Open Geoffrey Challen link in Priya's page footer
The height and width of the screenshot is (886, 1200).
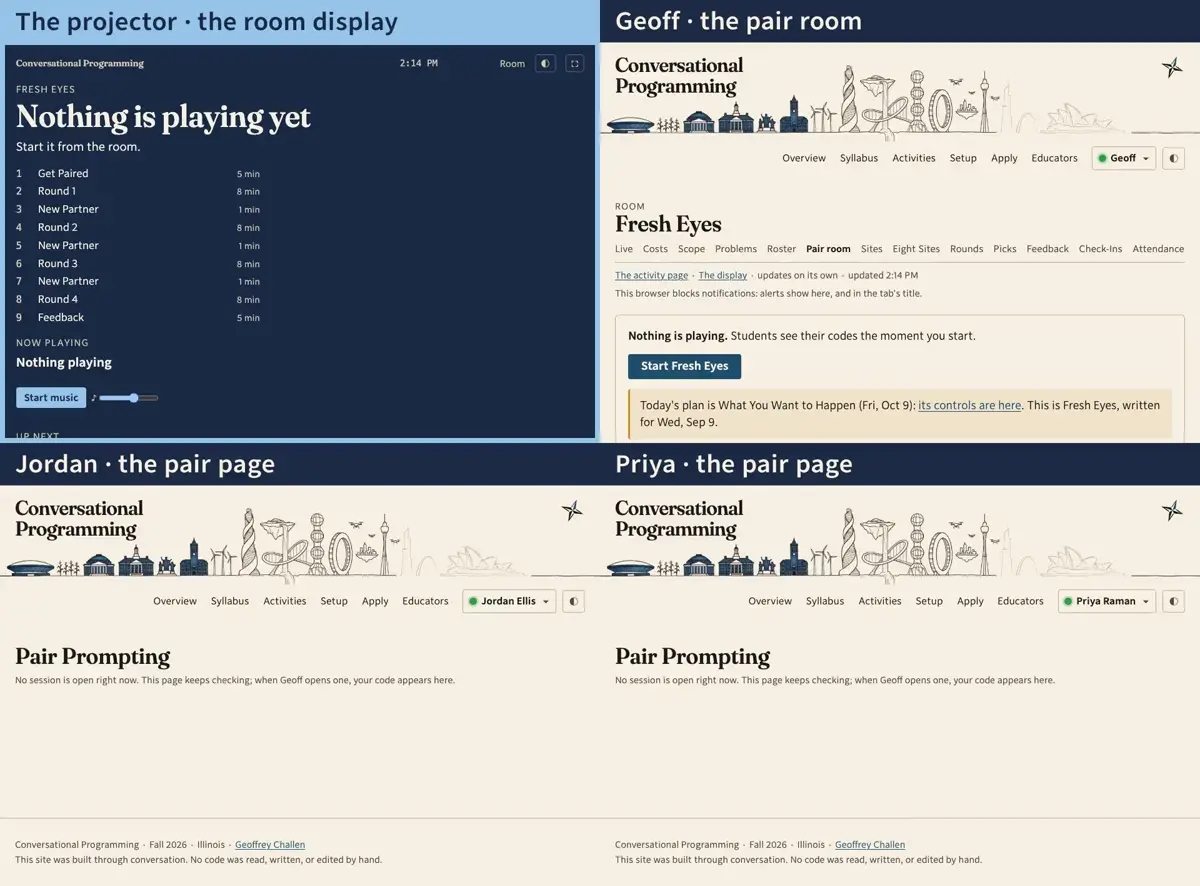870,845
